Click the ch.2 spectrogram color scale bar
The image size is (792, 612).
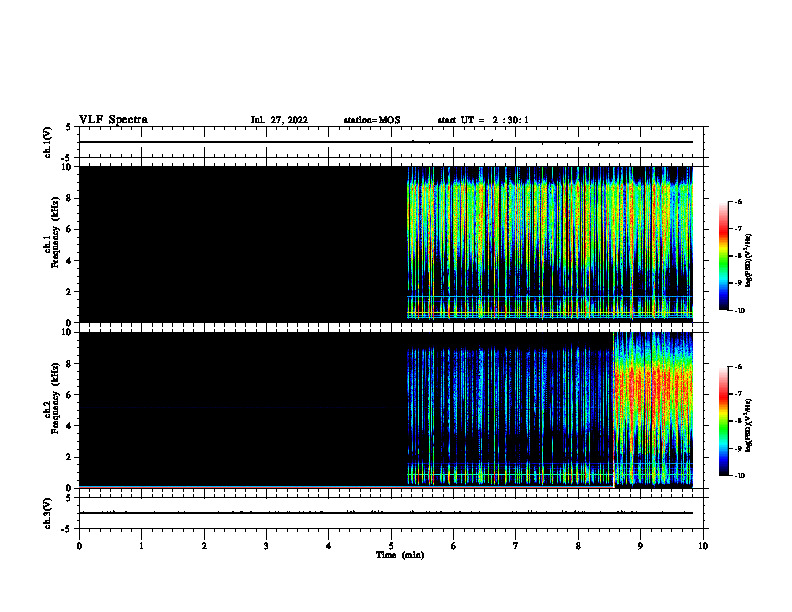pyautogui.click(x=724, y=421)
